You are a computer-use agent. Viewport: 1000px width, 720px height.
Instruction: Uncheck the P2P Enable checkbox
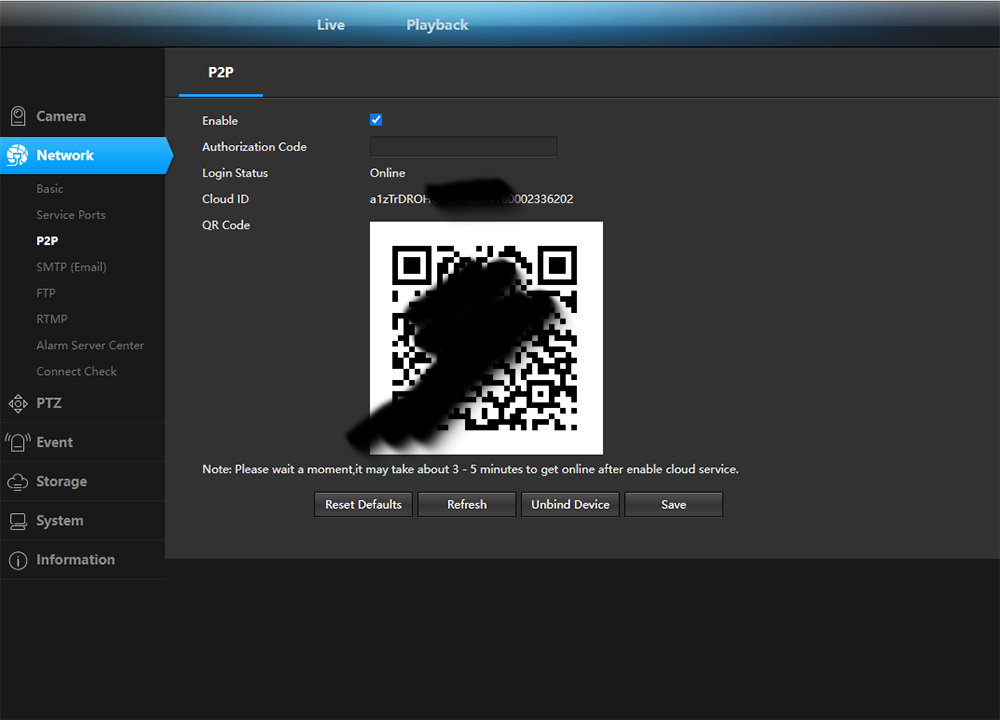376,120
